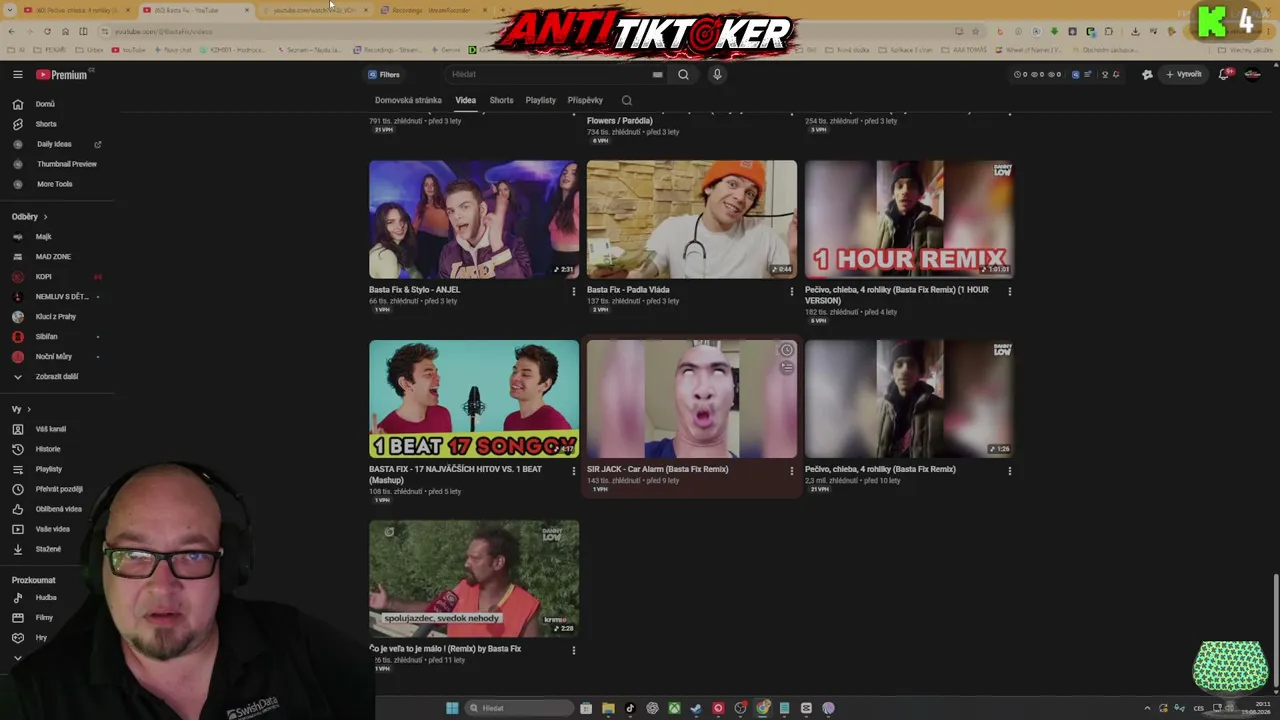Click the Windows taskbar search box
Screen dimensions: 1280x720
(519, 708)
